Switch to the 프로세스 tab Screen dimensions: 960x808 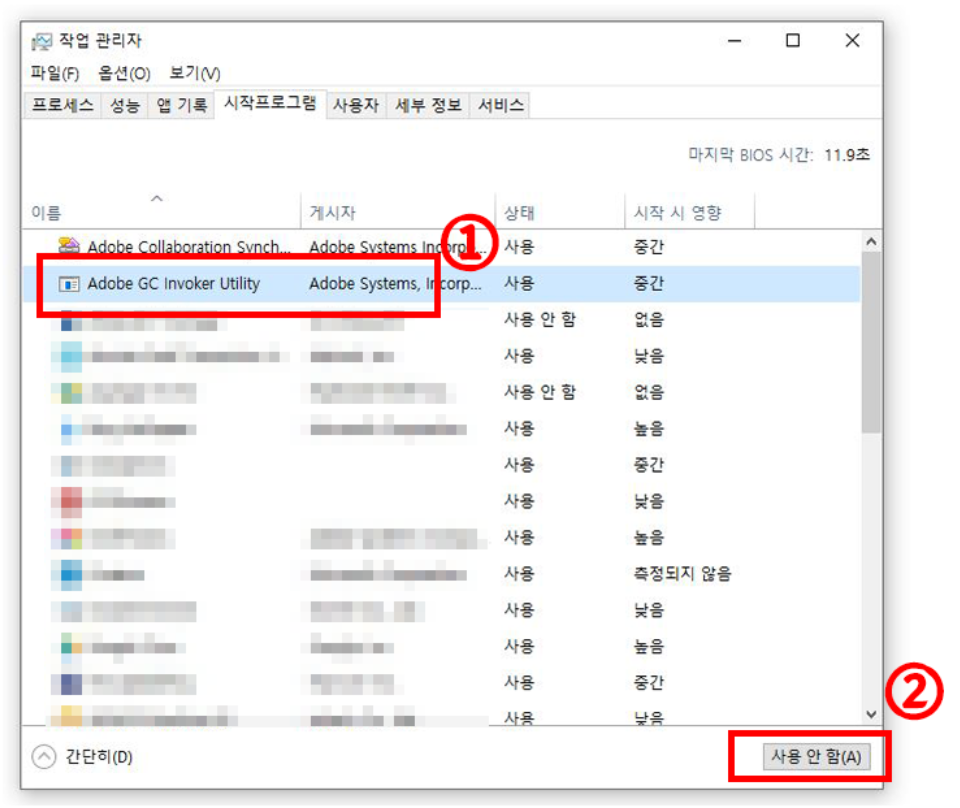(x=62, y=105)
